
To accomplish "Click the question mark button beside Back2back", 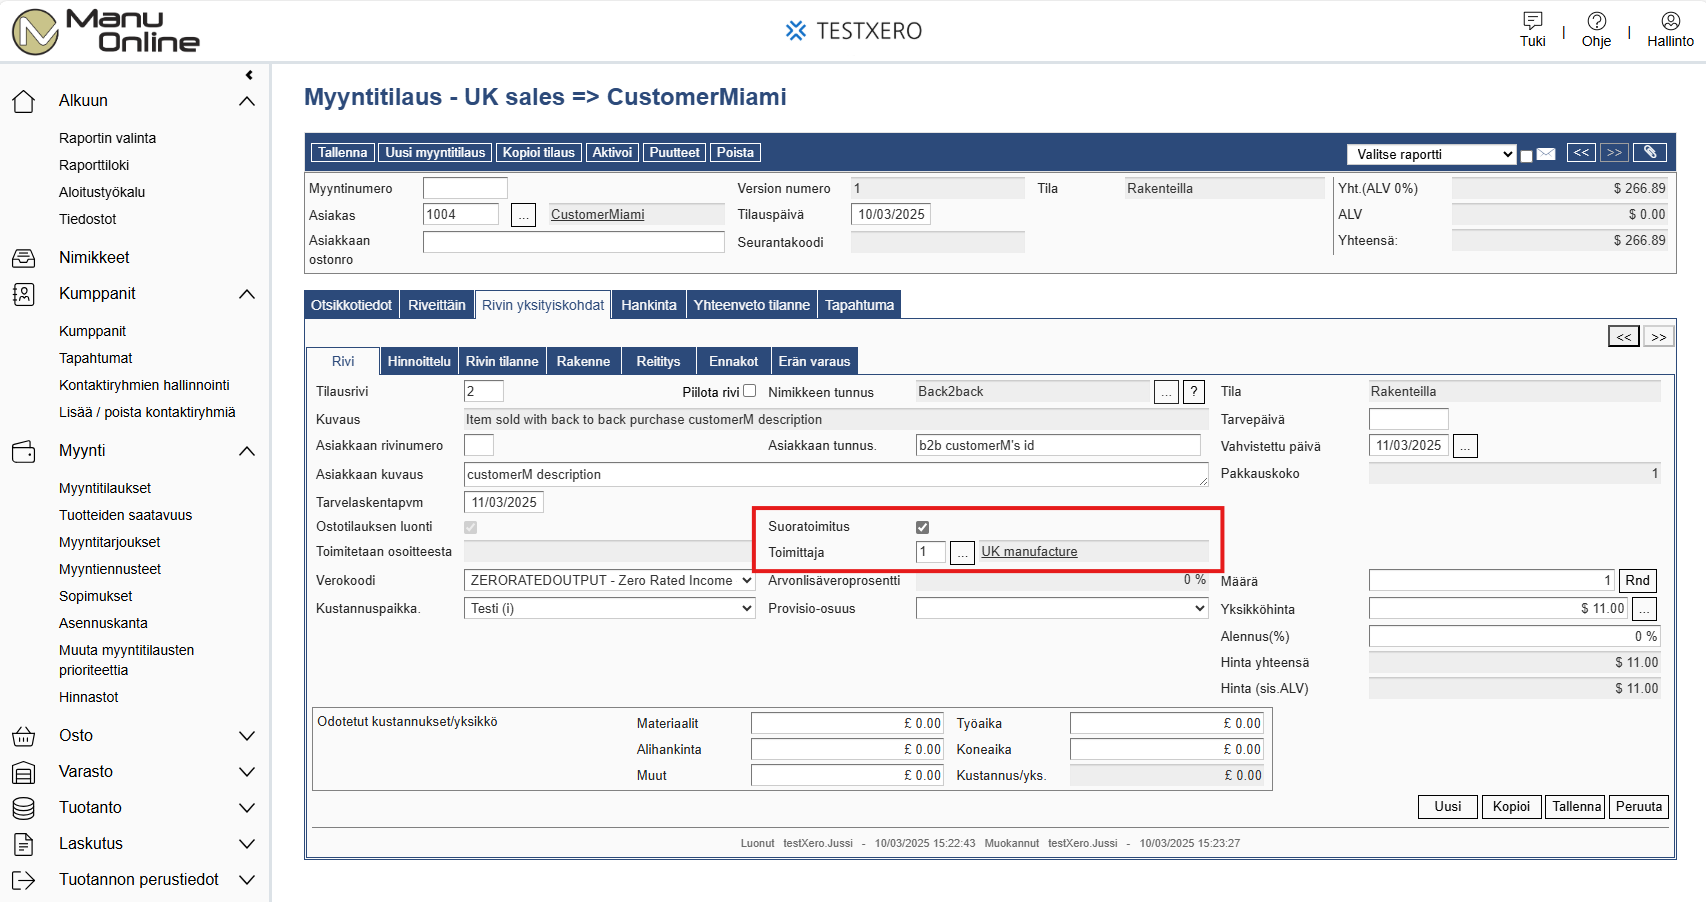I will pos(1194,392).
